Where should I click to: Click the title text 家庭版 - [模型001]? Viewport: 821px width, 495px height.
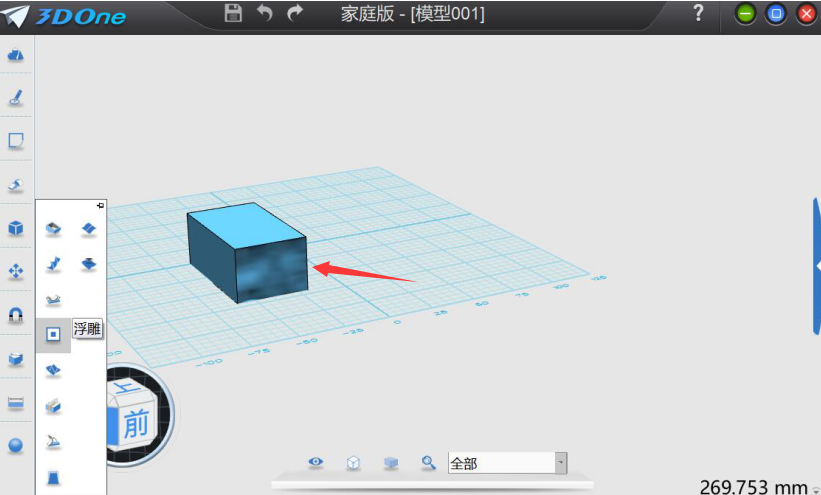(x=413, y=14)
